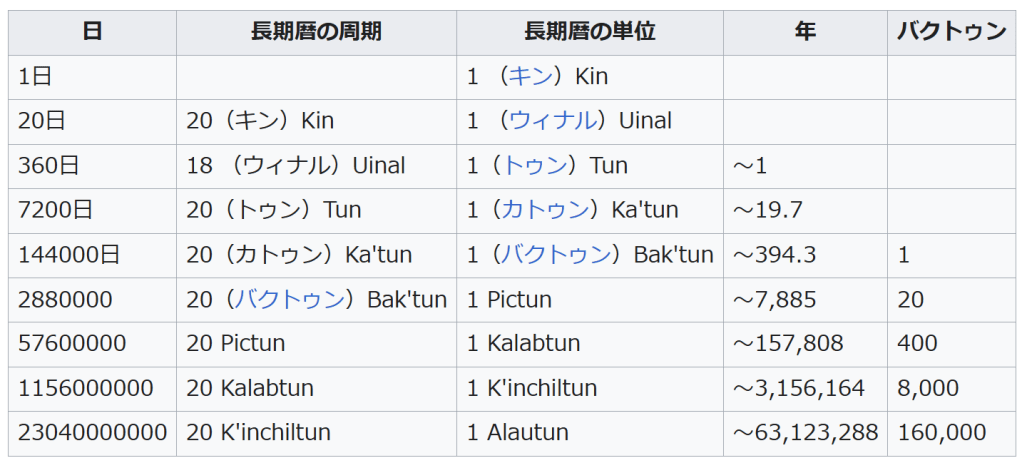Click the "1 Kalabtun" cell
Viewport: 1022px width, 463px height.
coord(524,343)
